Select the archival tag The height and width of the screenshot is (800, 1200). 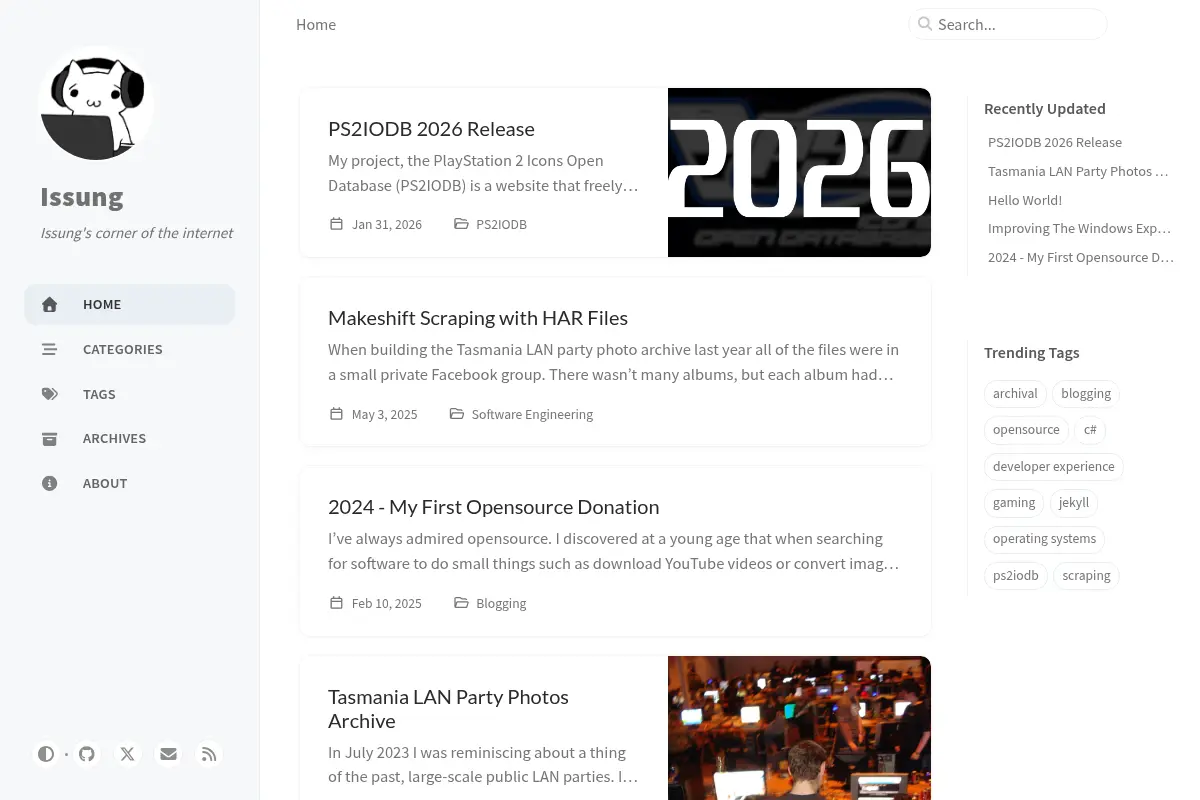(x=1015, y=394)
